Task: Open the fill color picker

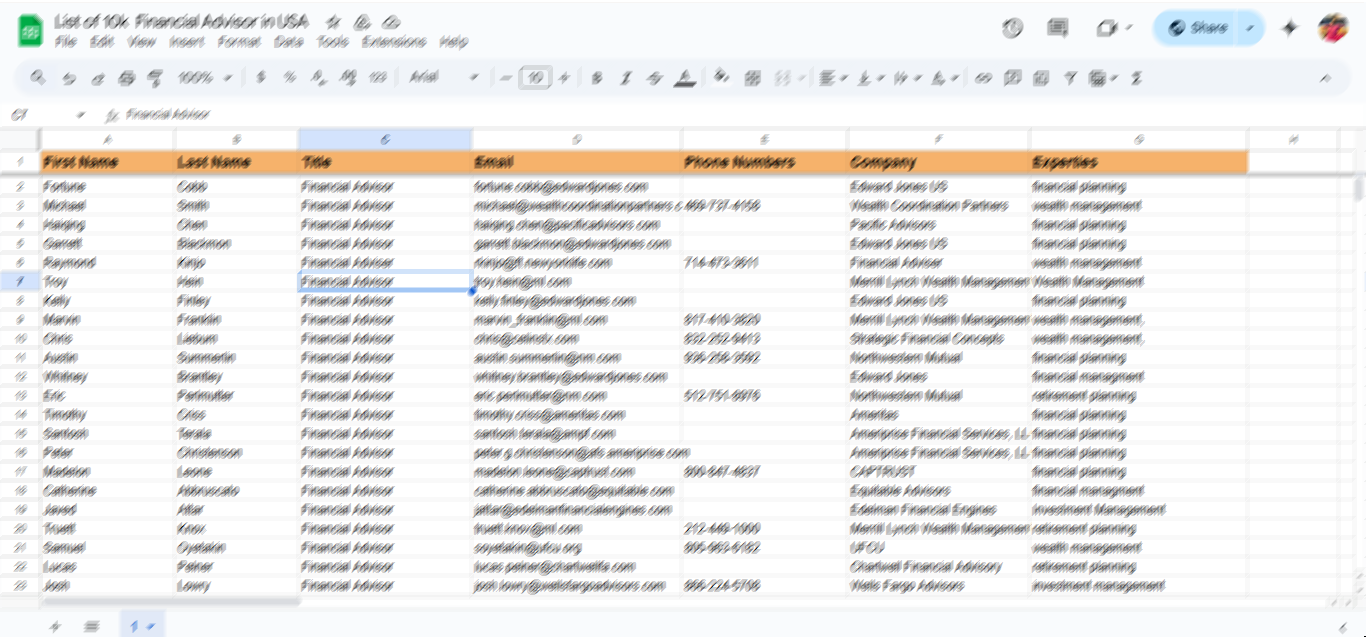Action: pyautogui.click(x=722, y=78)
